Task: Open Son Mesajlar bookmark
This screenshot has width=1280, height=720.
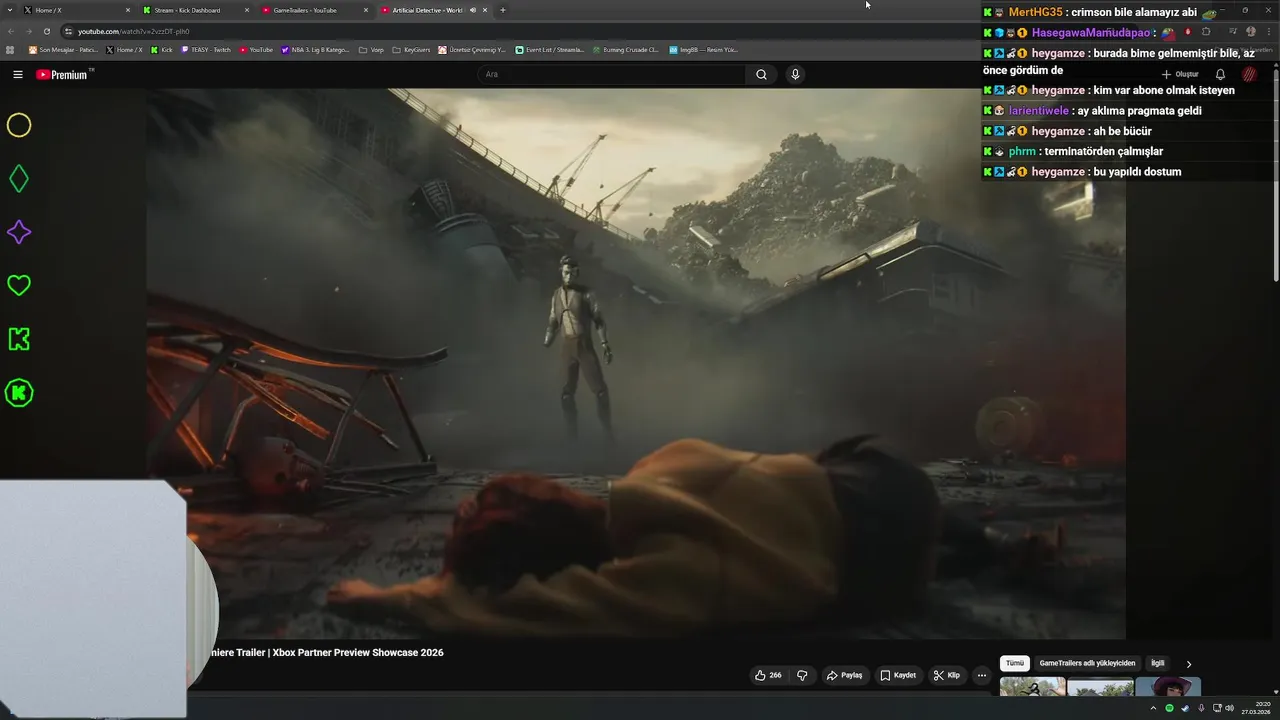Action: click(61, 49)
